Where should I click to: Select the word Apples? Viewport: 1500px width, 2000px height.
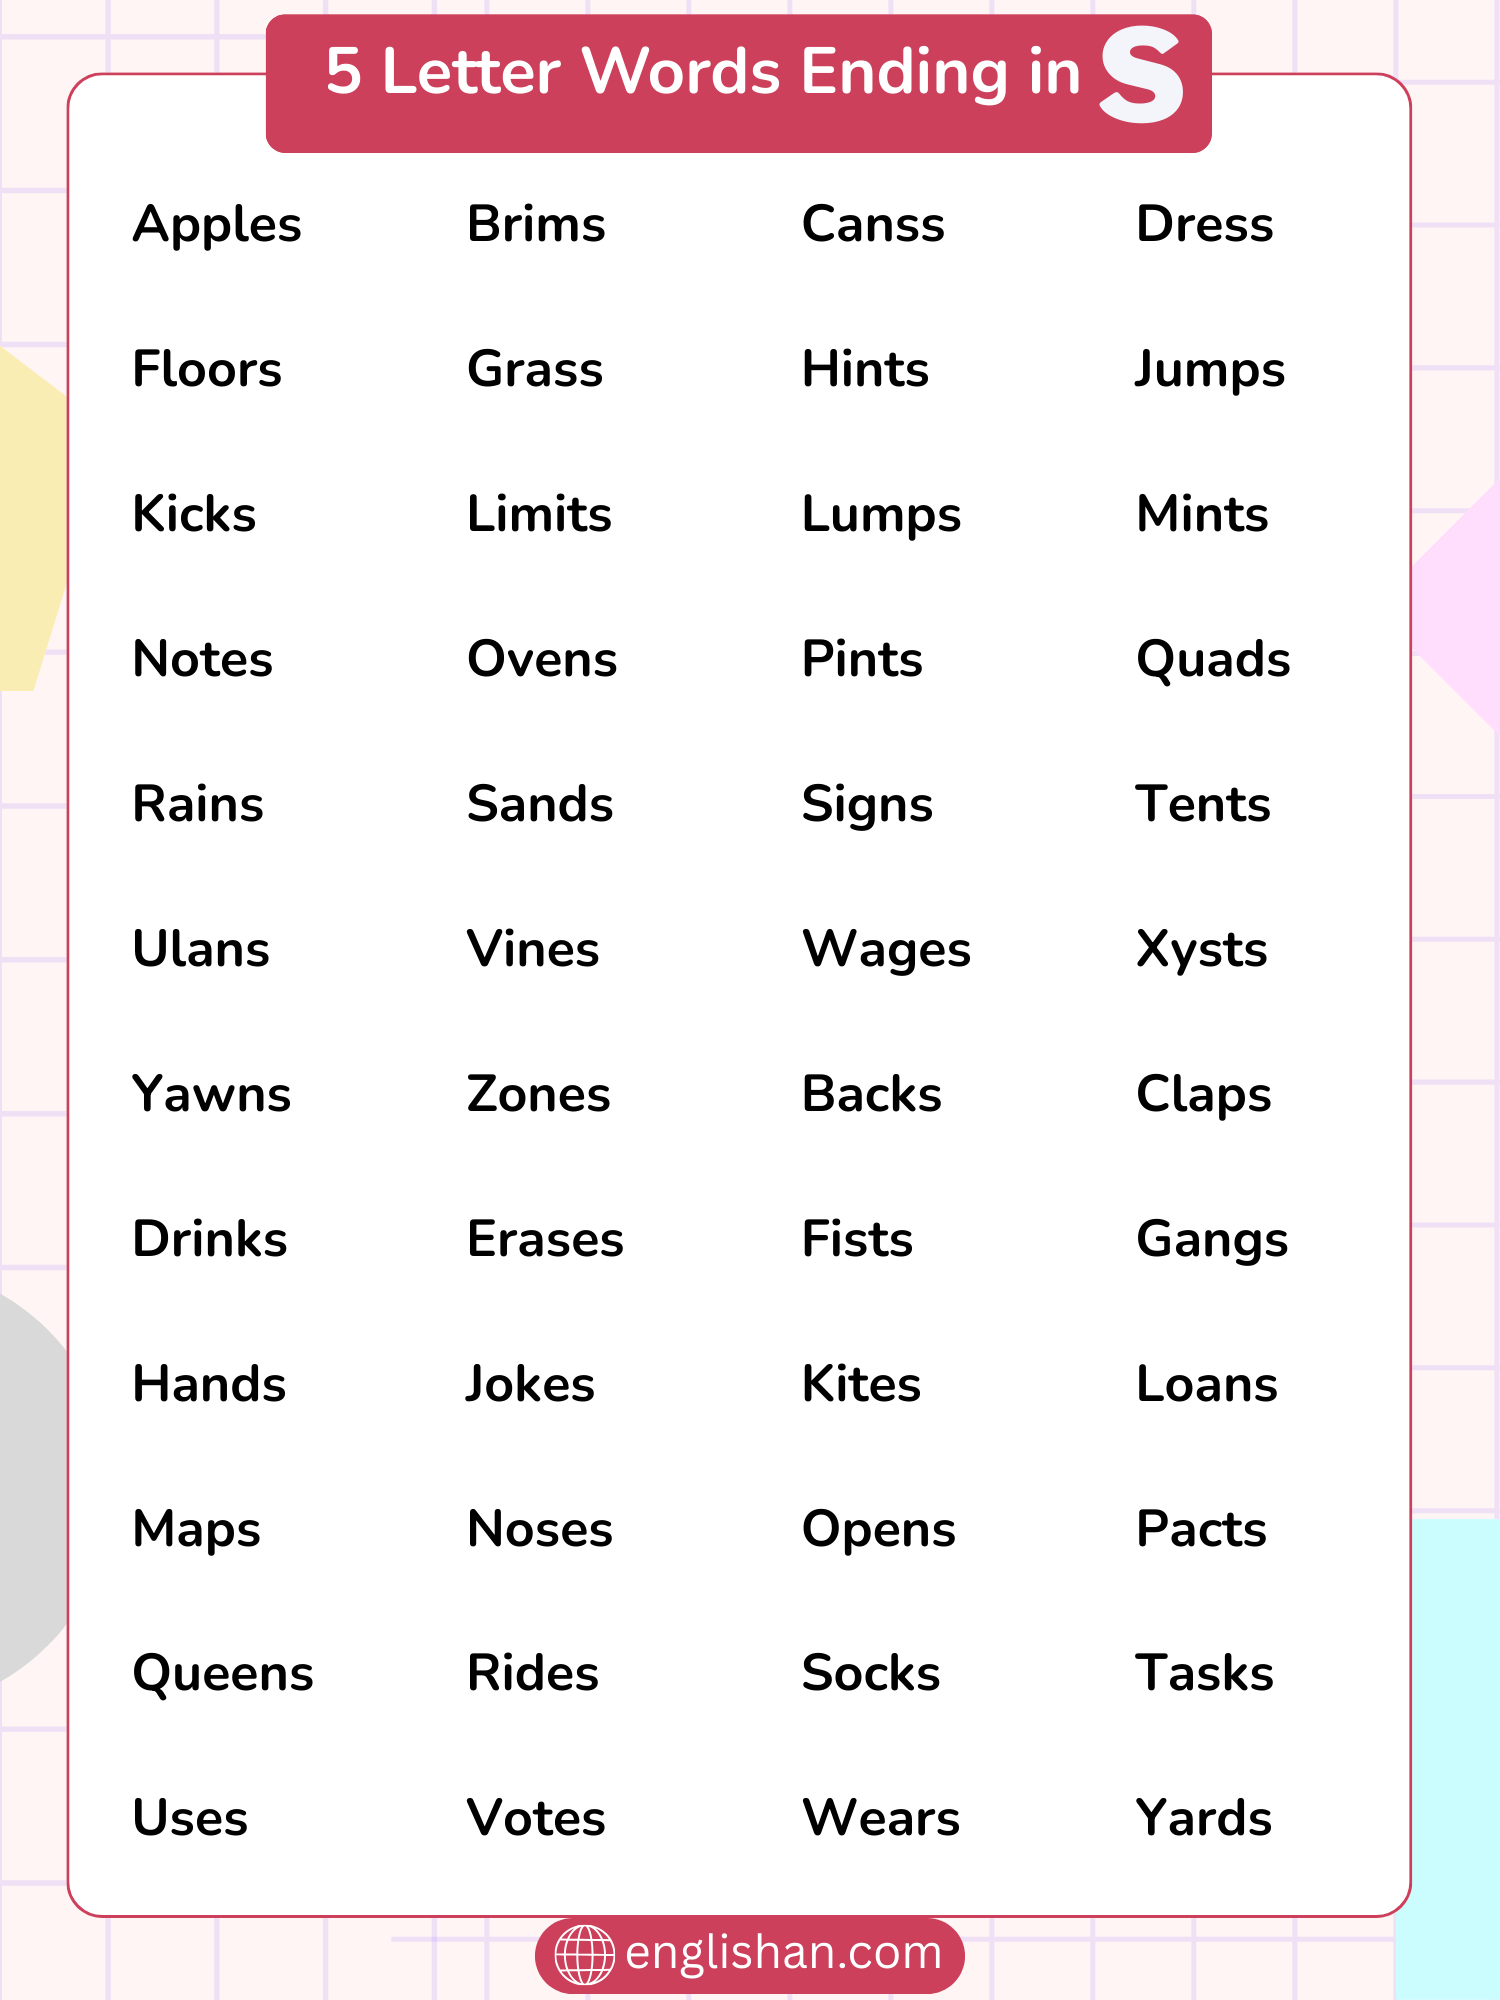coord(217,225)
